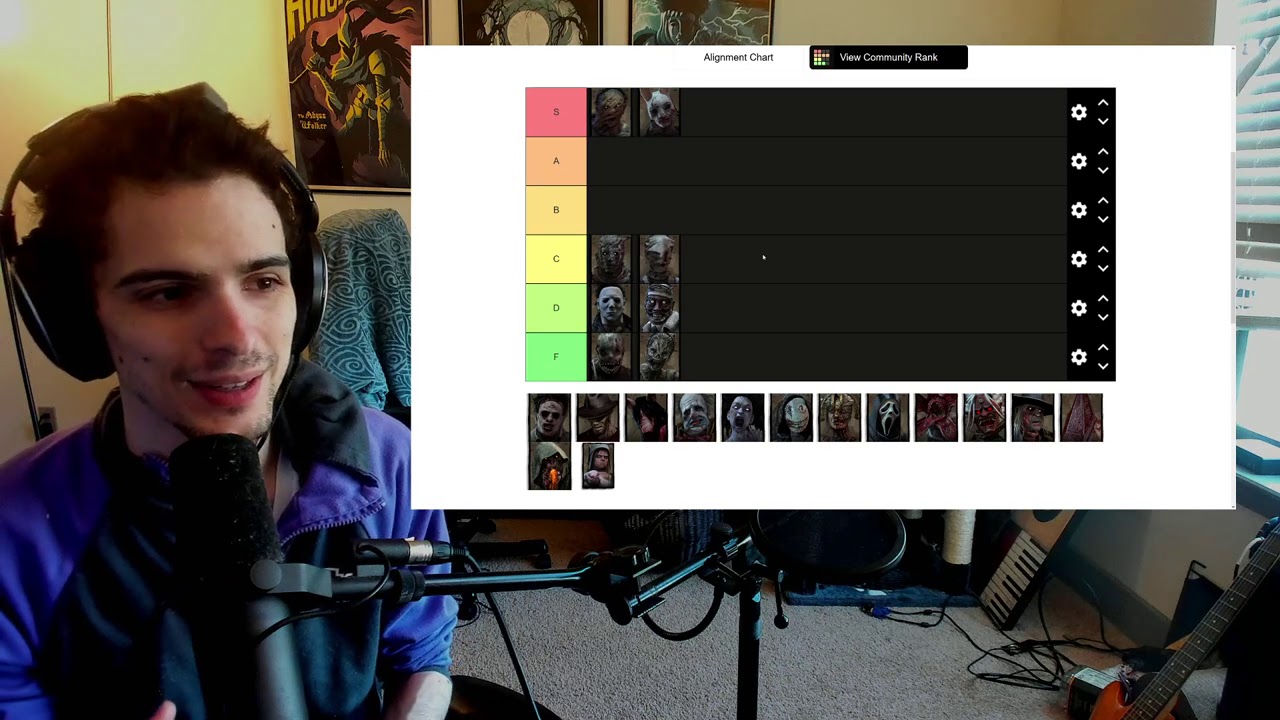Move the S tier row up
1280x720 pixels.
click(1103, 102)
